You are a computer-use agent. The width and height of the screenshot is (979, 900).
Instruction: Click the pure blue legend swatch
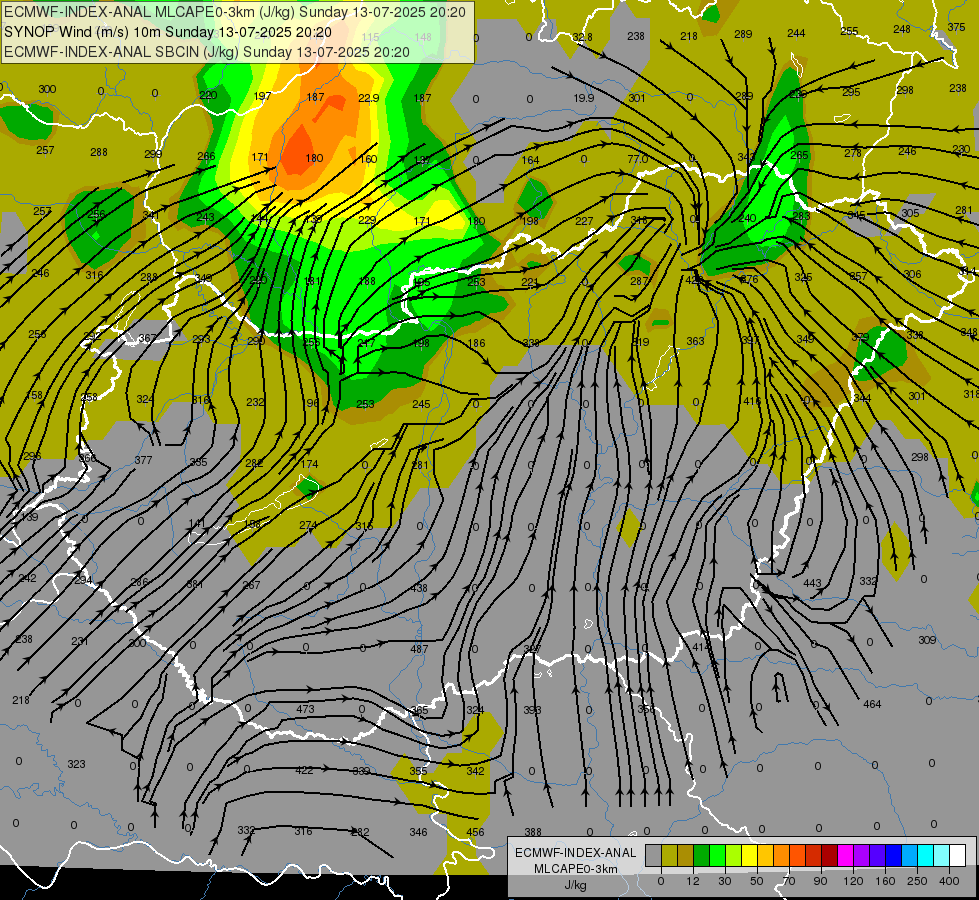(893, 855)
